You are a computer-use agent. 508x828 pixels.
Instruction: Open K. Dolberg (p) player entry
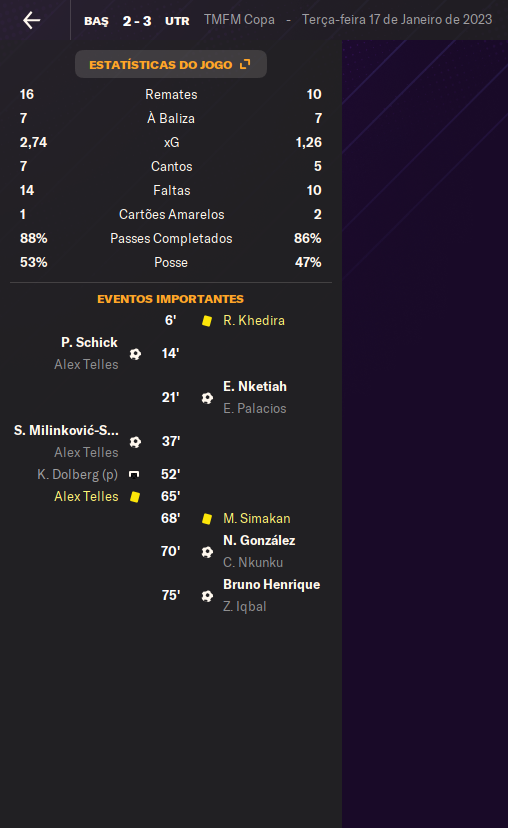click(x=78, y=474)
